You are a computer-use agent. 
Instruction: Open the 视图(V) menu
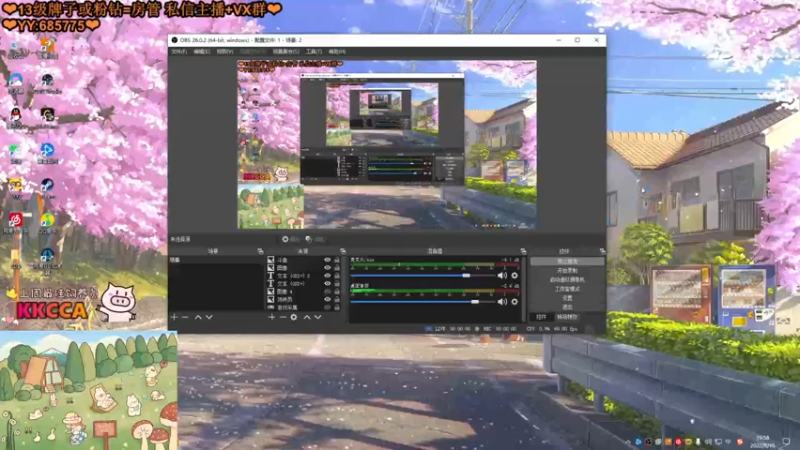coord(225,52)
